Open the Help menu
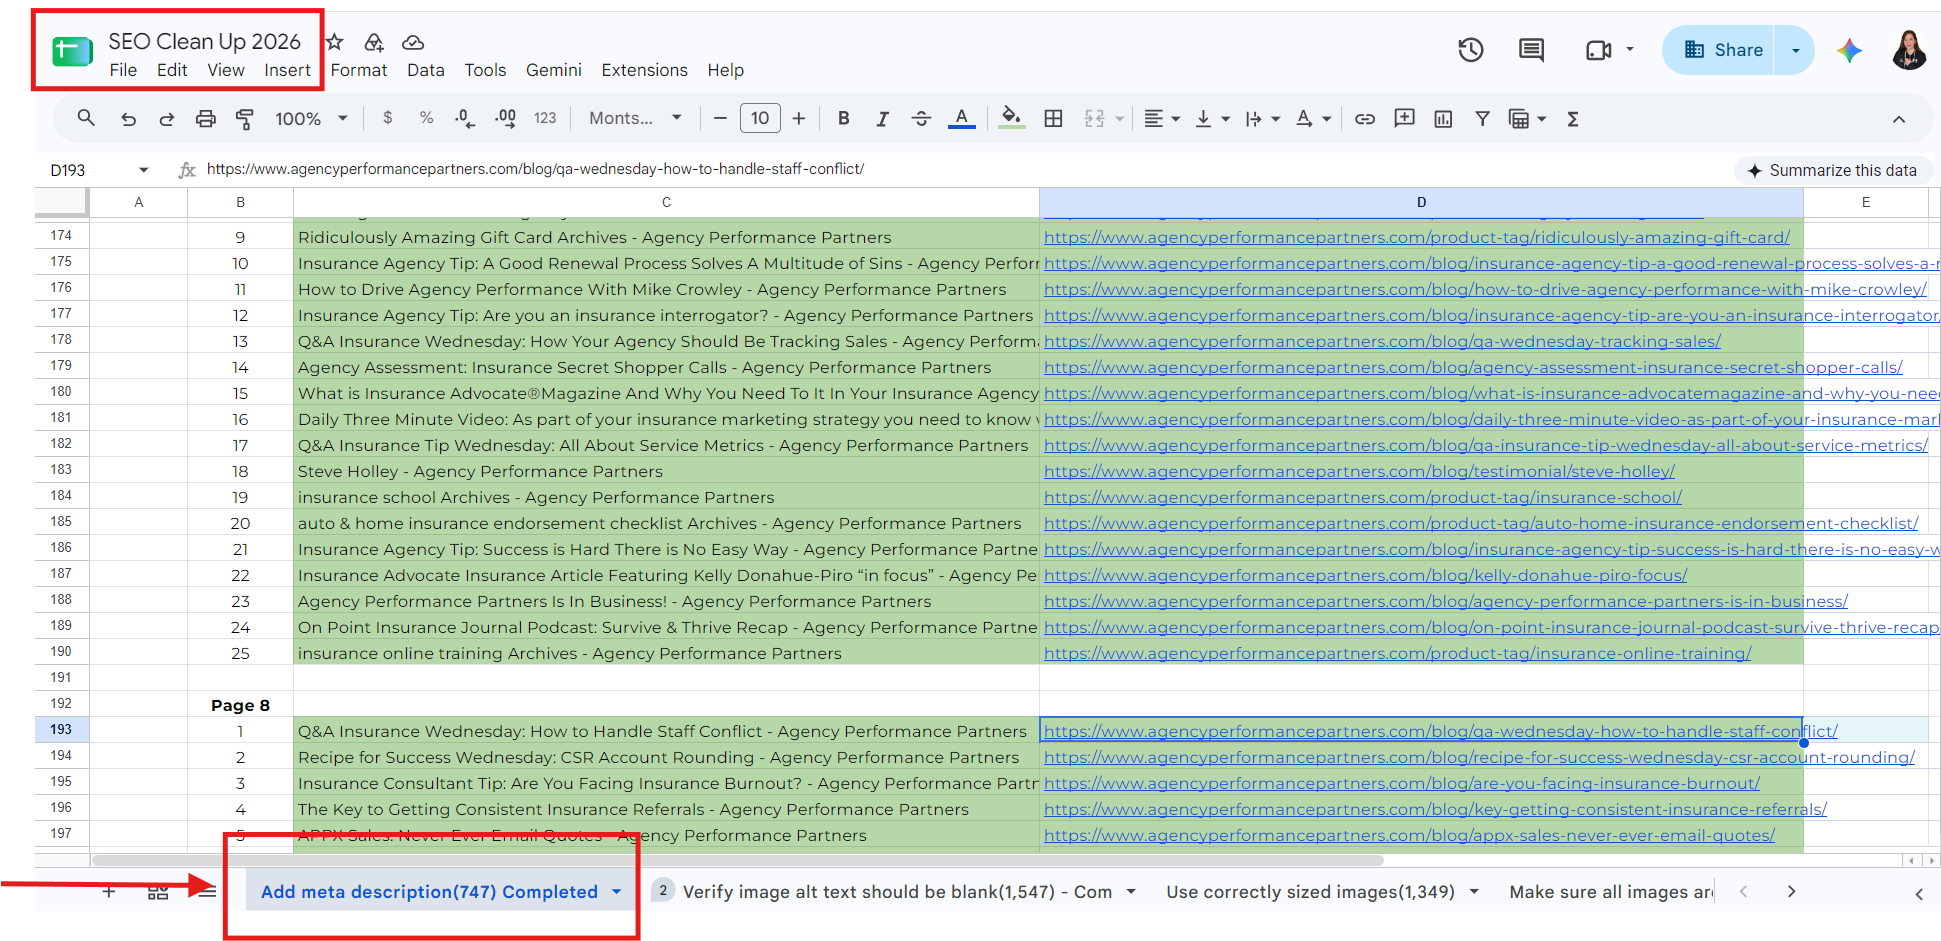Image resolution: width=1941 pixels, height=941 pixels. click(725, 70)
